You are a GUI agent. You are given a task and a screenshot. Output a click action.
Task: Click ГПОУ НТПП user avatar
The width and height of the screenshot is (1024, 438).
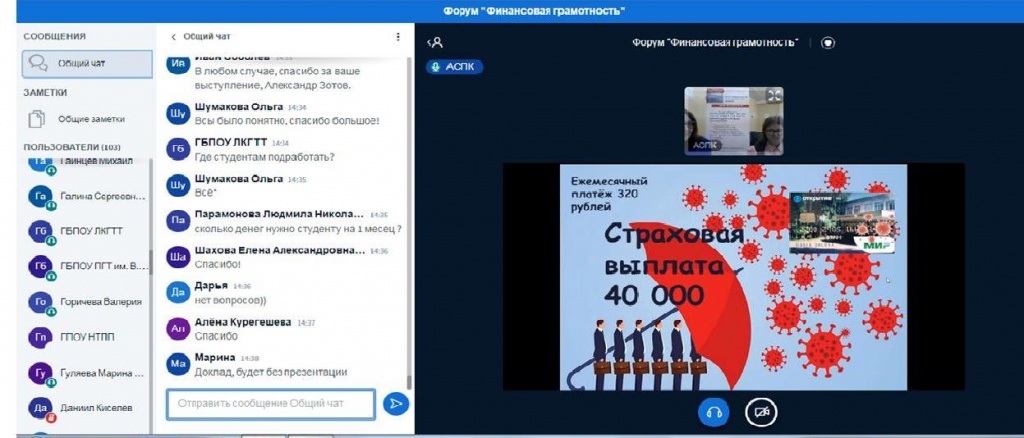click(40, 337)
